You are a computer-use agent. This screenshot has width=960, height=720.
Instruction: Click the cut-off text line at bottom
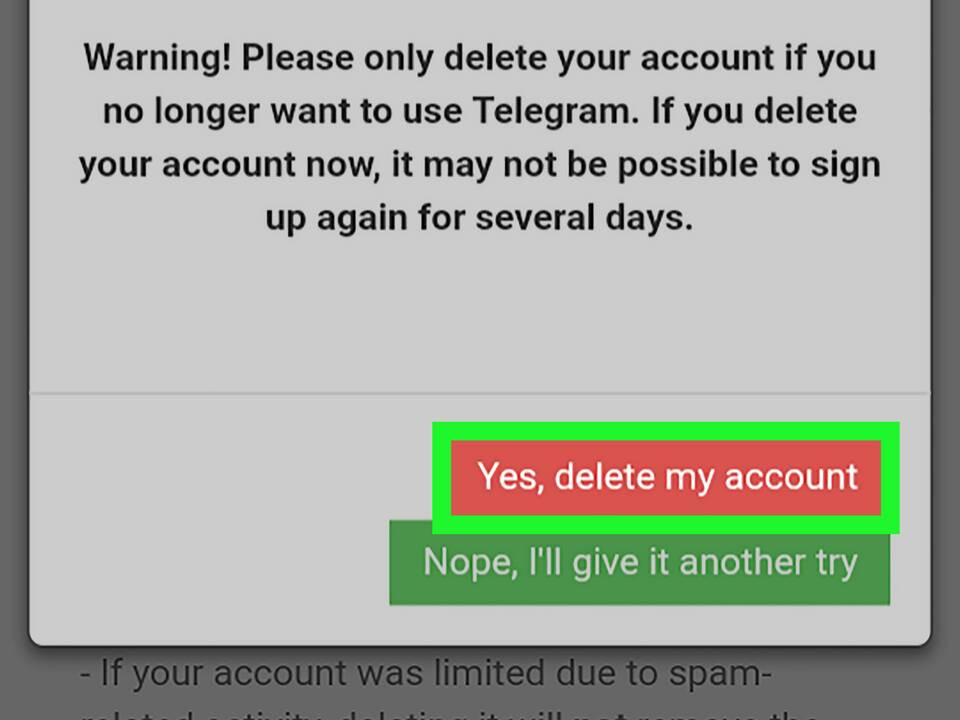(450, 714)
